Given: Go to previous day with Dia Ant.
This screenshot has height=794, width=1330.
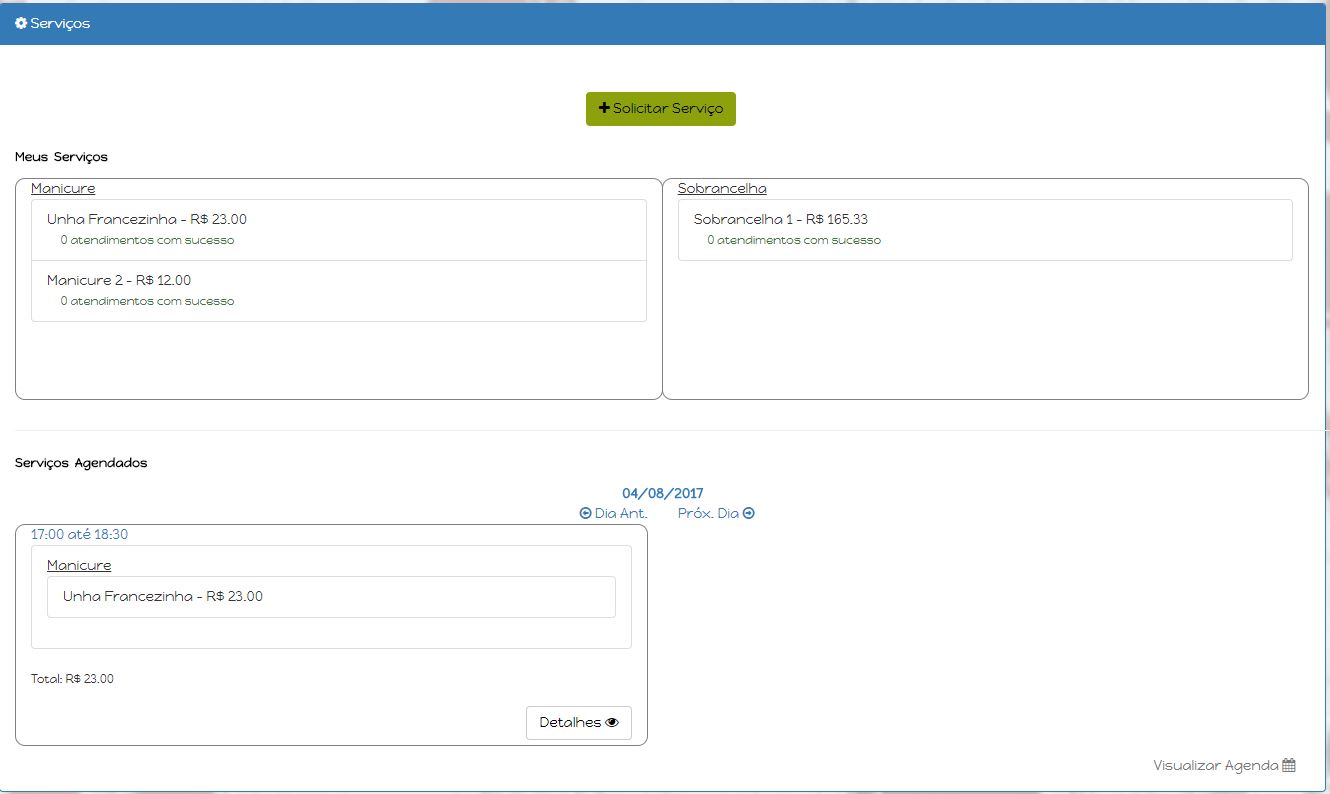Looking at the screenshot, I should point(620,513).
